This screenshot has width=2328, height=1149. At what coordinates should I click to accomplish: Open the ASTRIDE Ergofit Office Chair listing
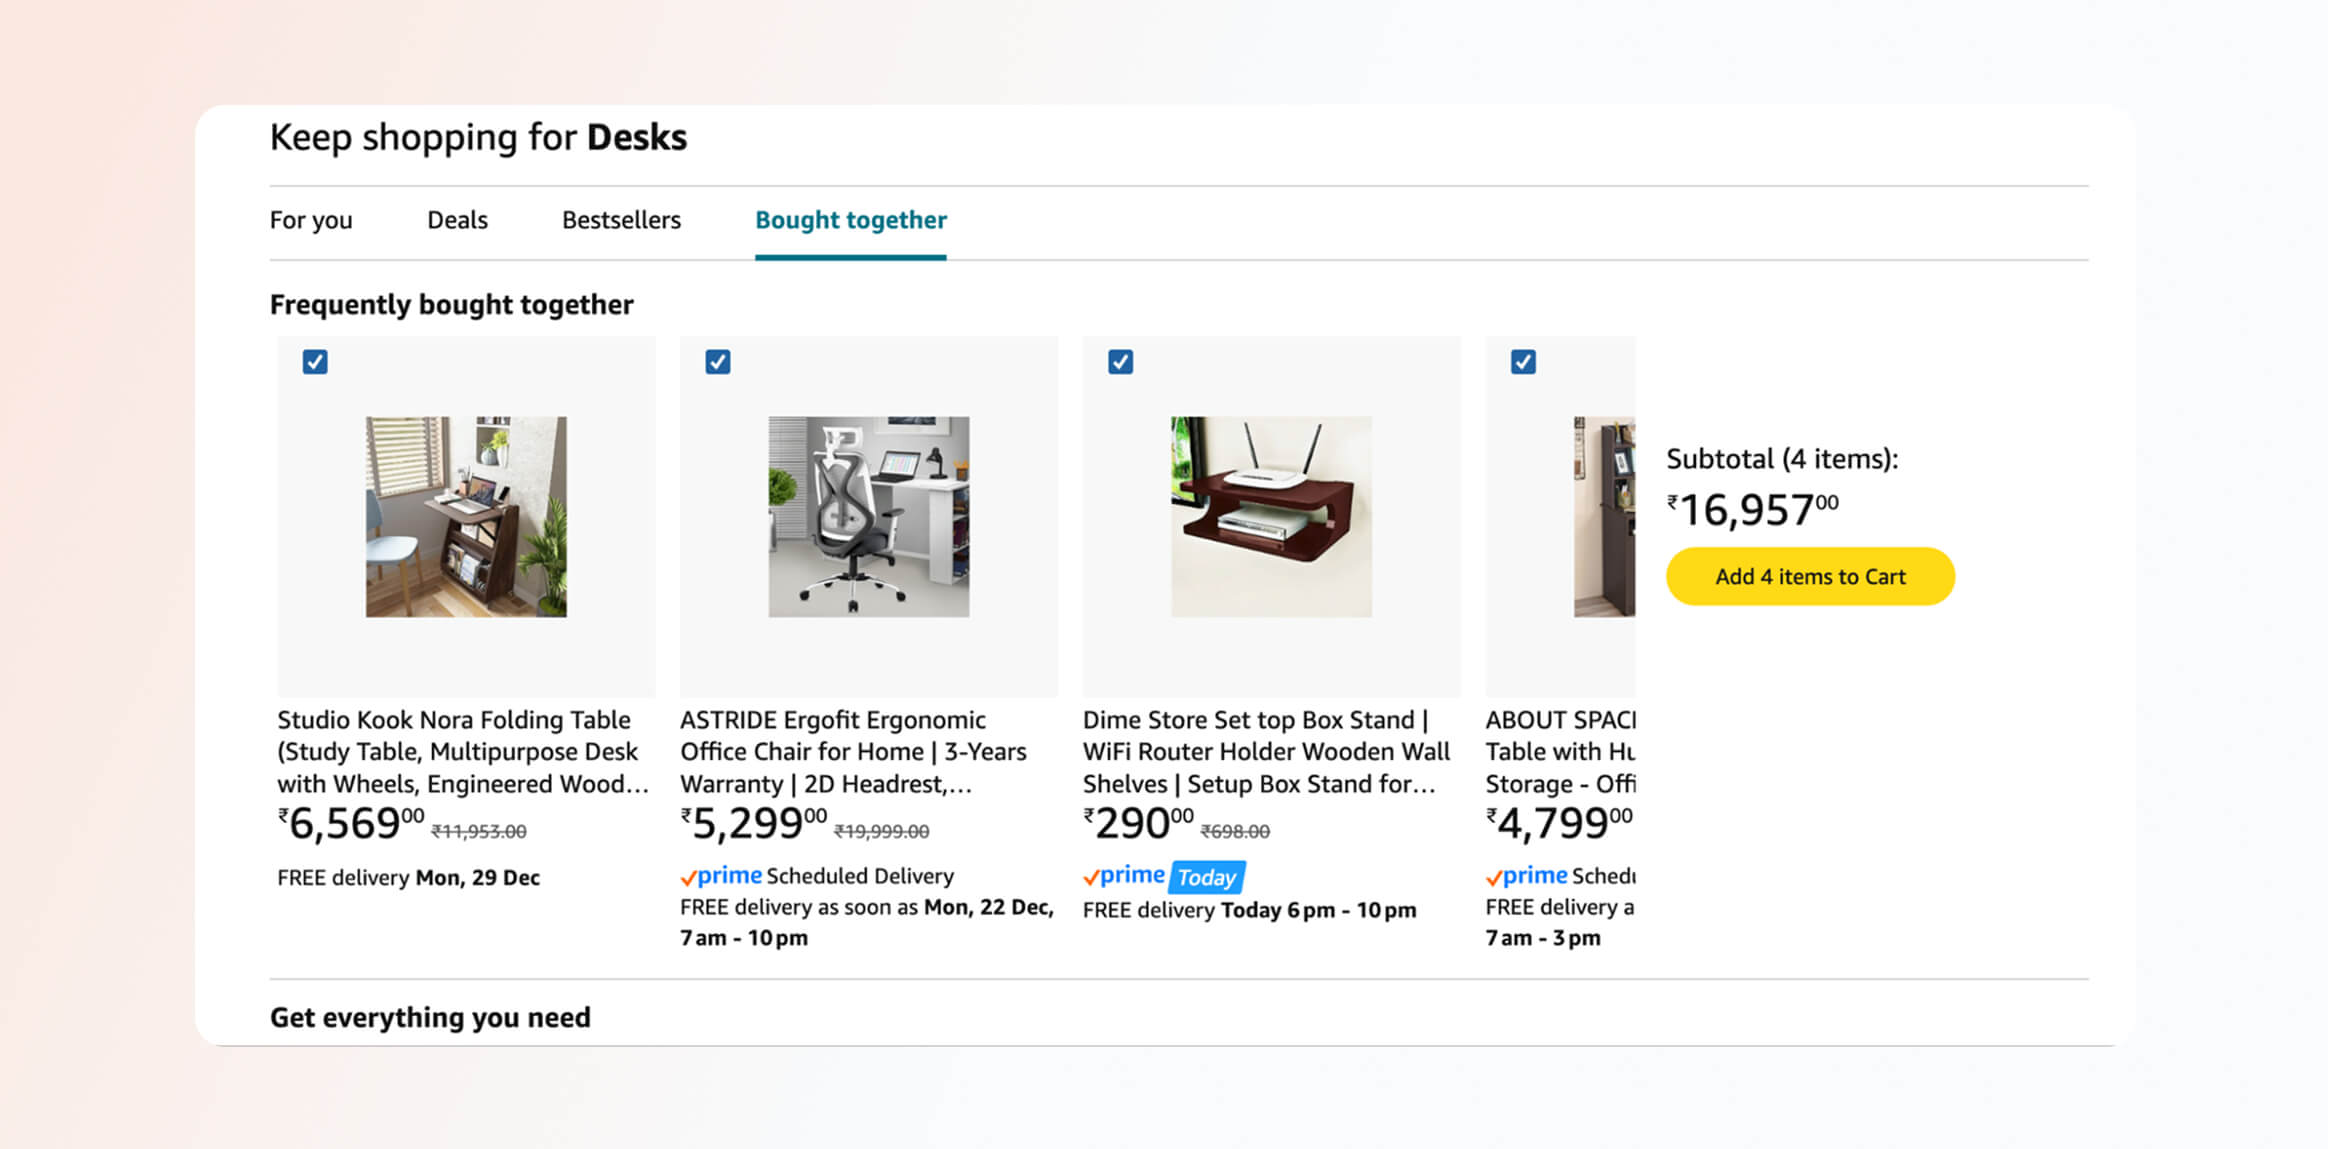click(853, 751)
